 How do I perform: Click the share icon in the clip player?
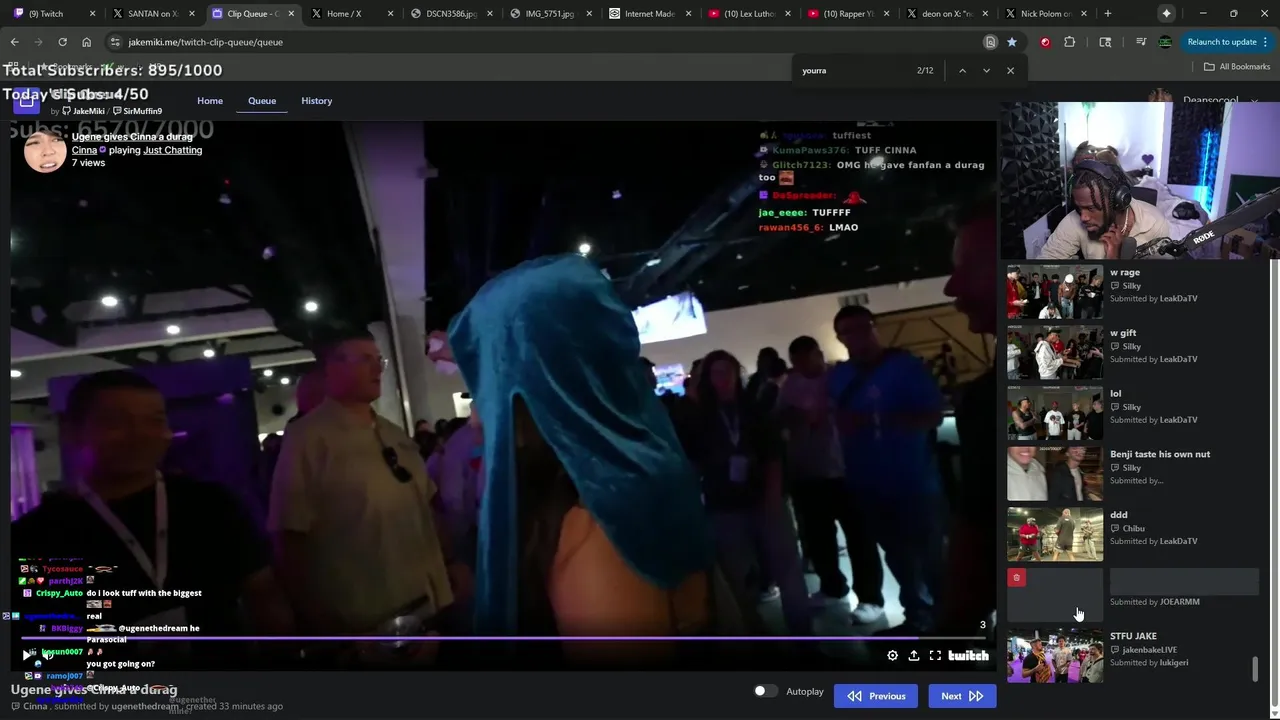[914, 655]
